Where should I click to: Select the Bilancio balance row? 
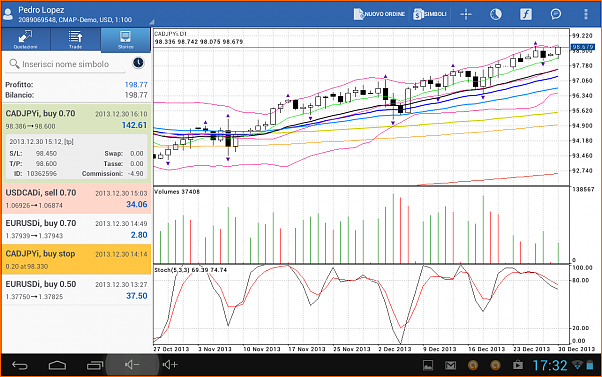tap(76, 95)
